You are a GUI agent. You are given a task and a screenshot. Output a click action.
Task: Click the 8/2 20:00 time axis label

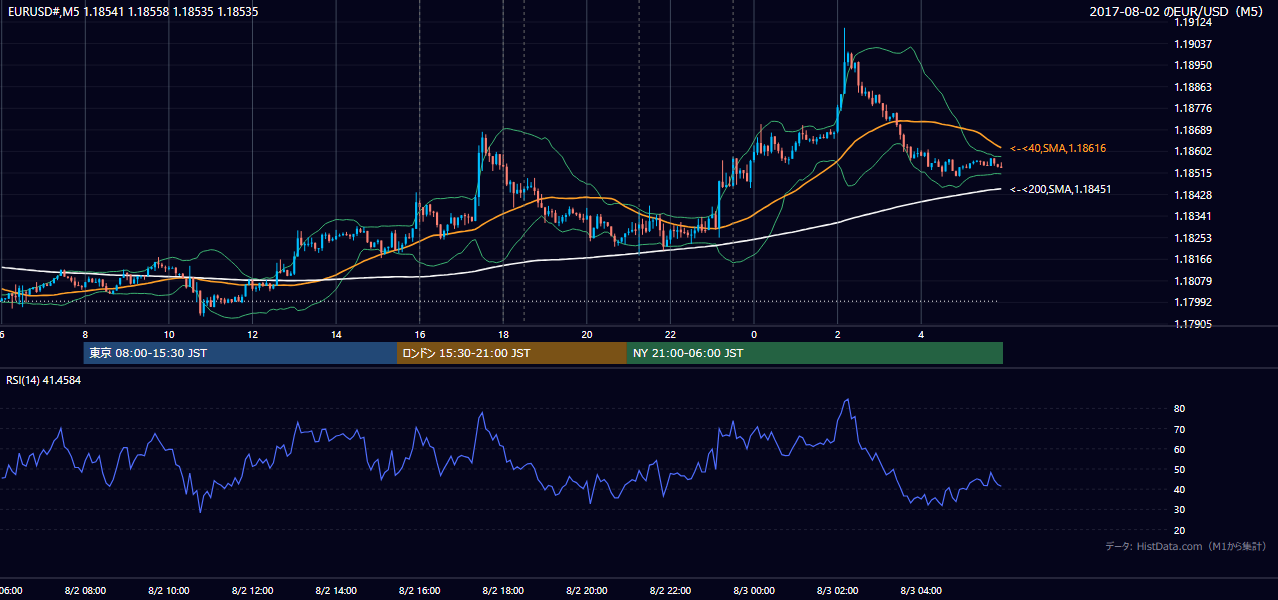589,591
